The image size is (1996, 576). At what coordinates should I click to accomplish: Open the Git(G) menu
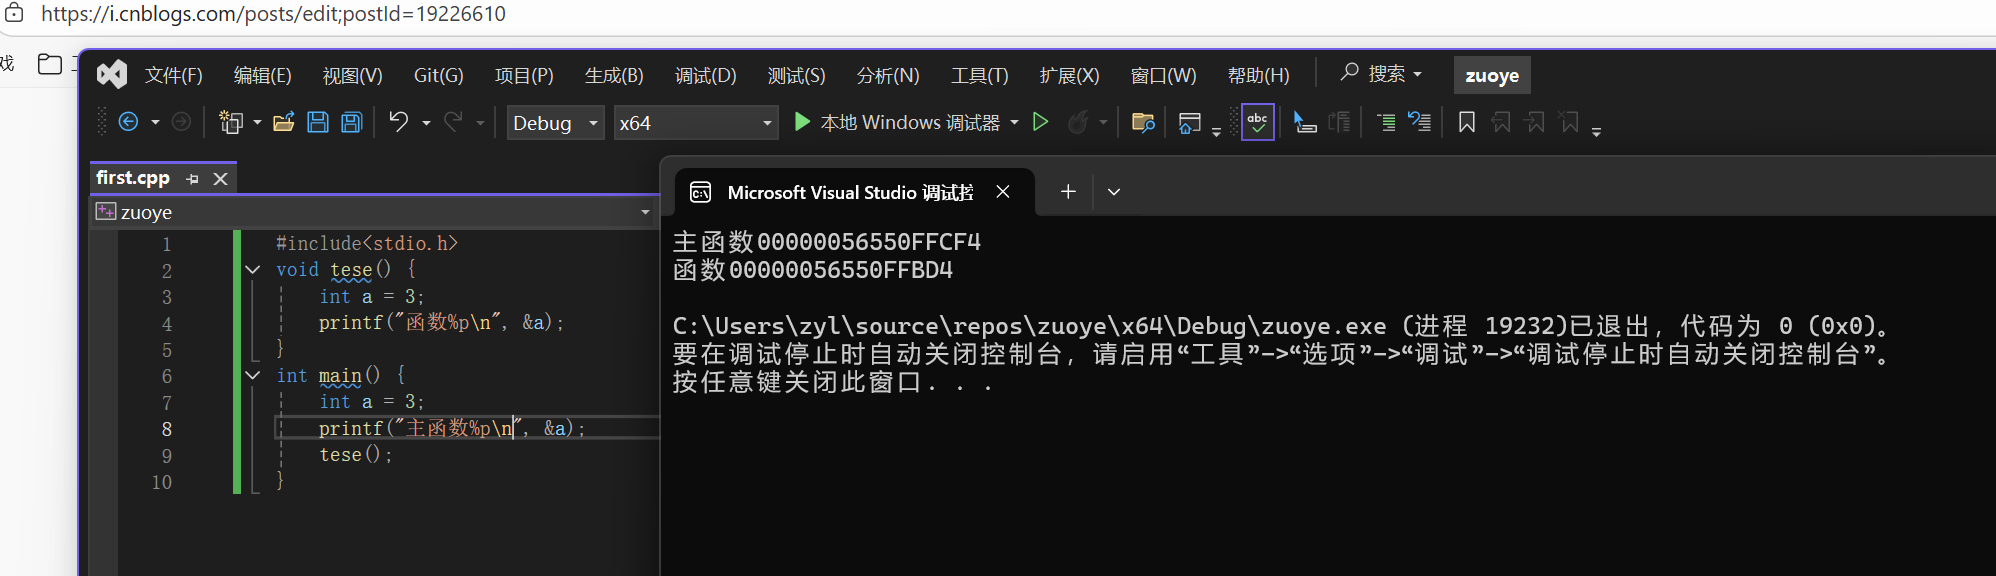pos(439,75)
